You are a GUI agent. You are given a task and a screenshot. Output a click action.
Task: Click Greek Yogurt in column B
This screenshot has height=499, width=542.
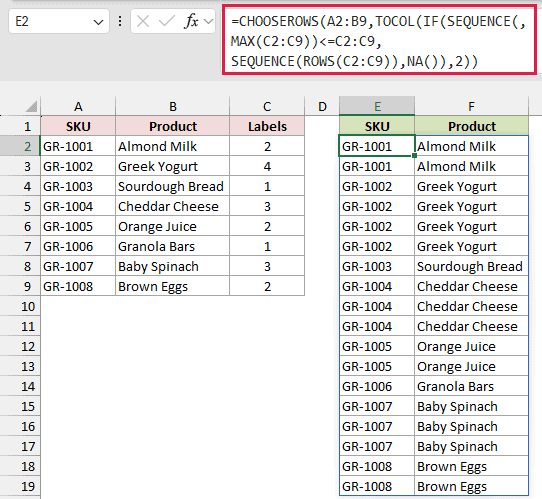(172, 166)
